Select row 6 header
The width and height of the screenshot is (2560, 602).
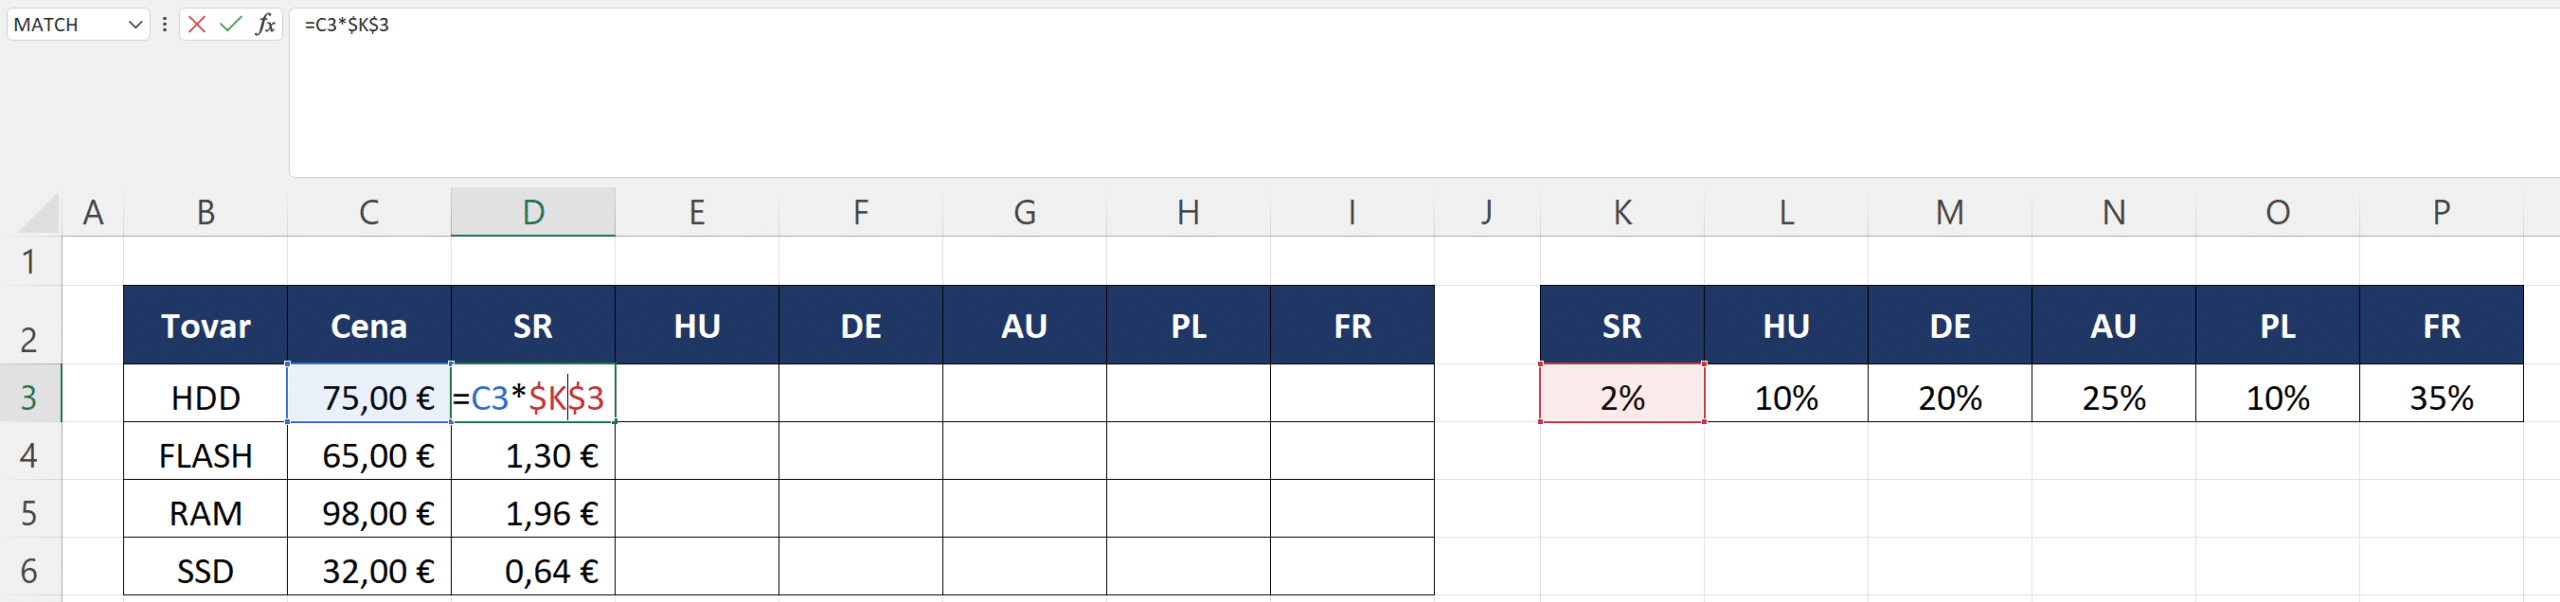tap(30, 570)
